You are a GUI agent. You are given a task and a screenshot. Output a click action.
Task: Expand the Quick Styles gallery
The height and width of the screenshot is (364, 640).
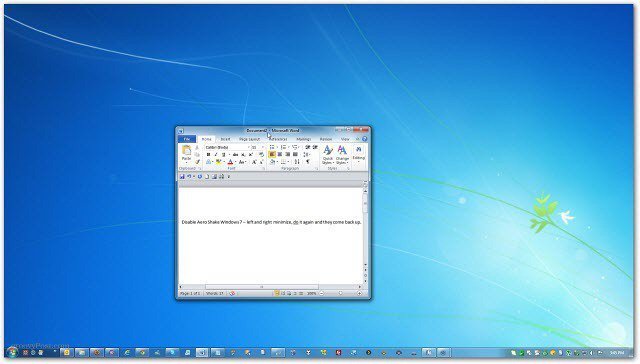[328, 155]
